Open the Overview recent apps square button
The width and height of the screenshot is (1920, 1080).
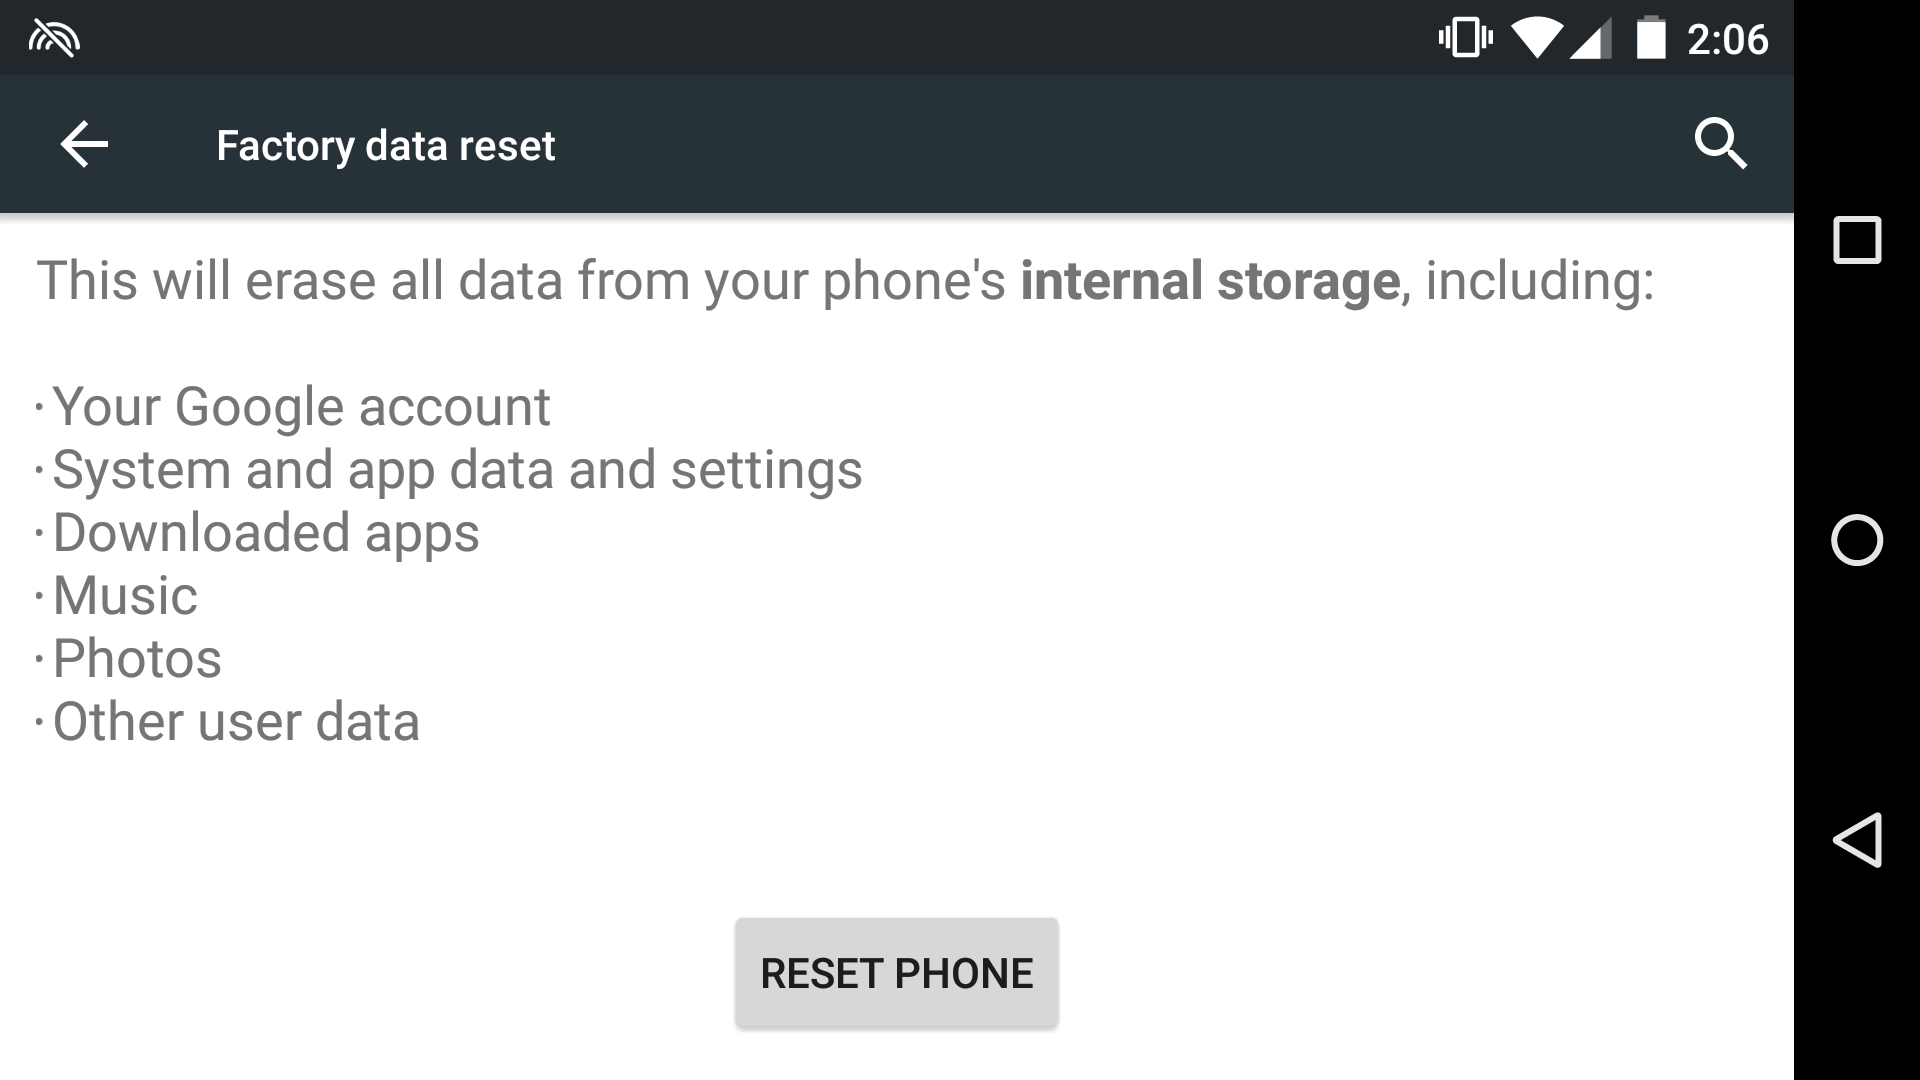pos(1855,240)
